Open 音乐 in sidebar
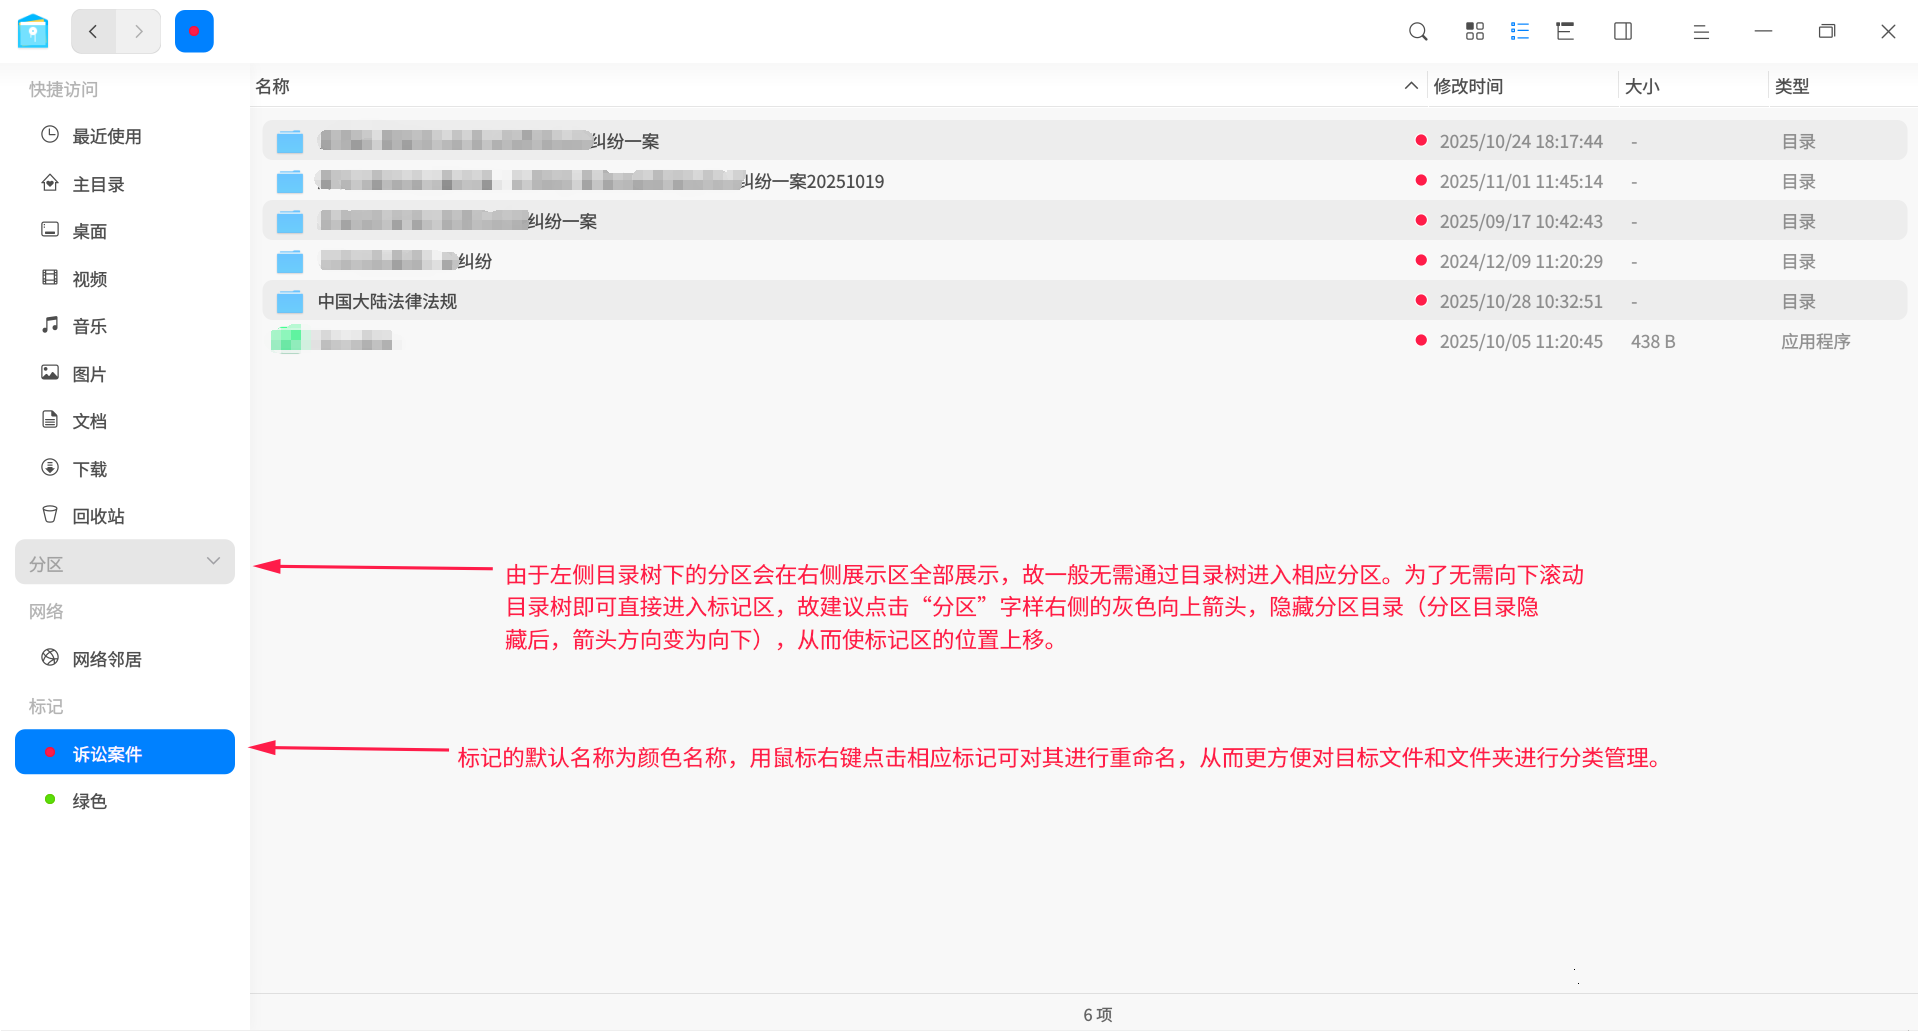The height and width of the screenshot is (1031, 1918). 125,326
